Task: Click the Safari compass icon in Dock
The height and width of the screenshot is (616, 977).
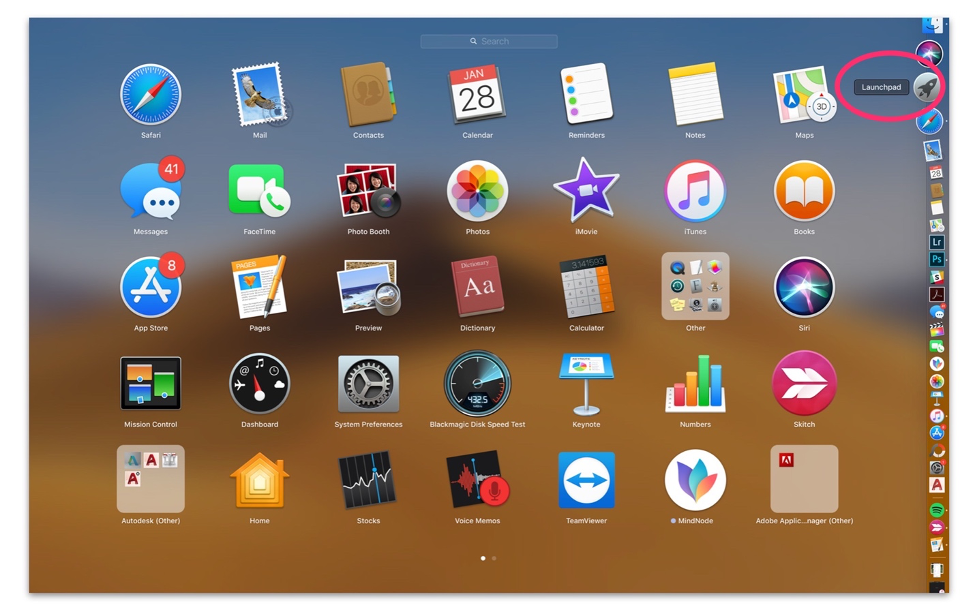Action: coord(929,121)
